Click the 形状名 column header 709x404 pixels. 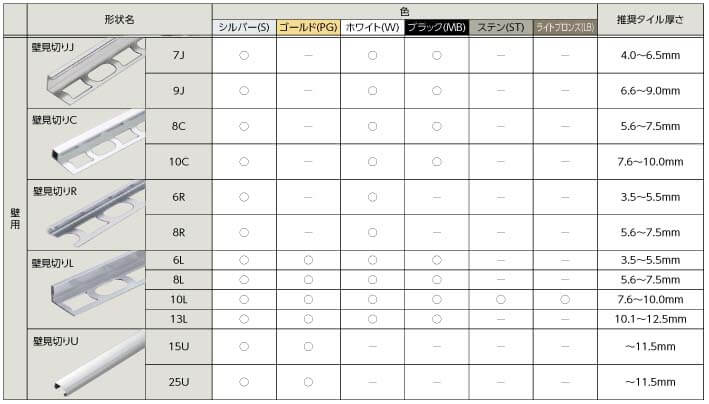(118, 19)
